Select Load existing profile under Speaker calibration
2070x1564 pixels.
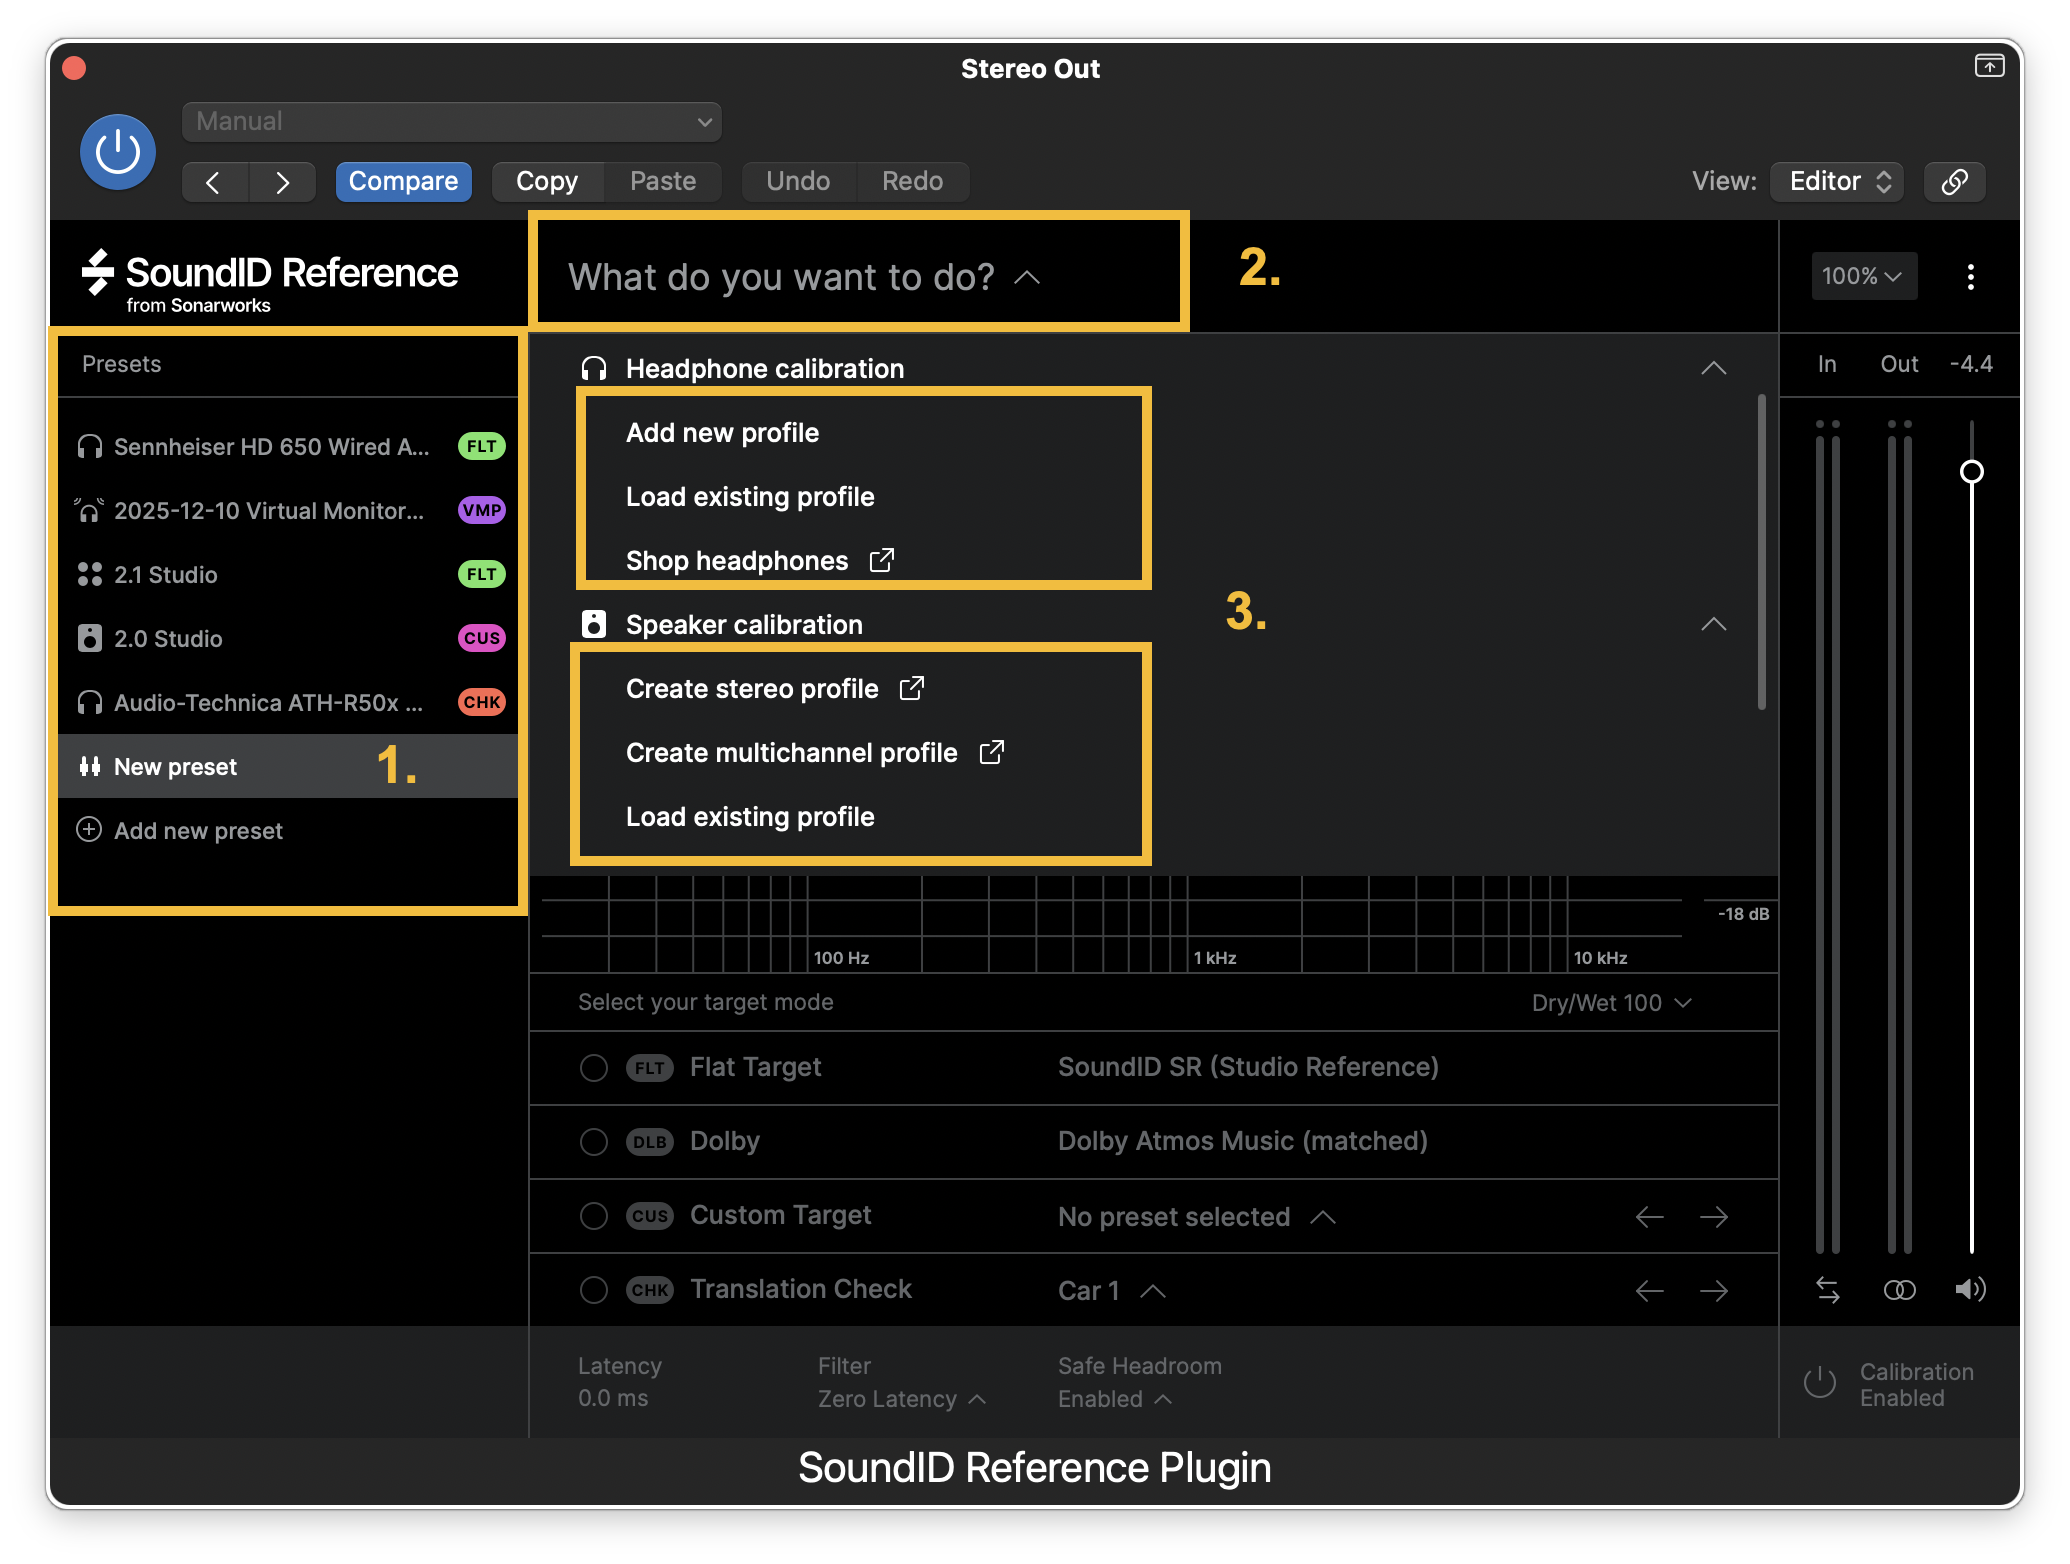click(x=750, y=817)
